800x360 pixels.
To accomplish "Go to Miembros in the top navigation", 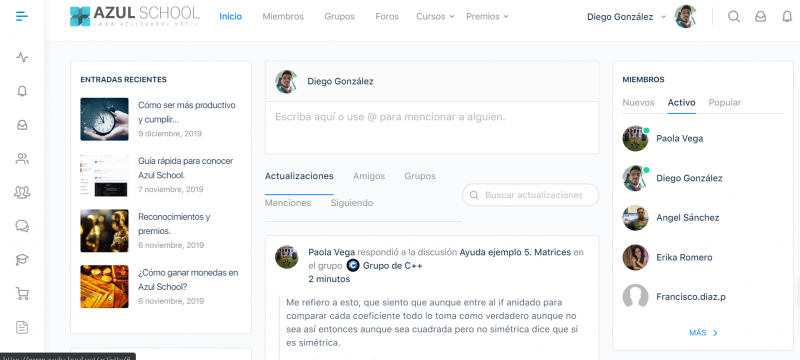I will click(x=283, y=16).
